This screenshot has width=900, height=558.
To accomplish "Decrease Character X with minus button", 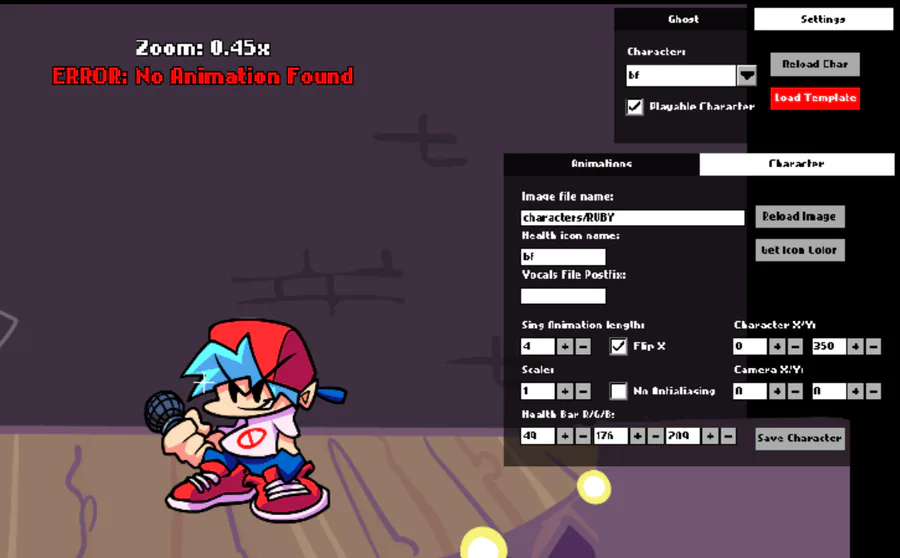I will (x=795, y=346).
